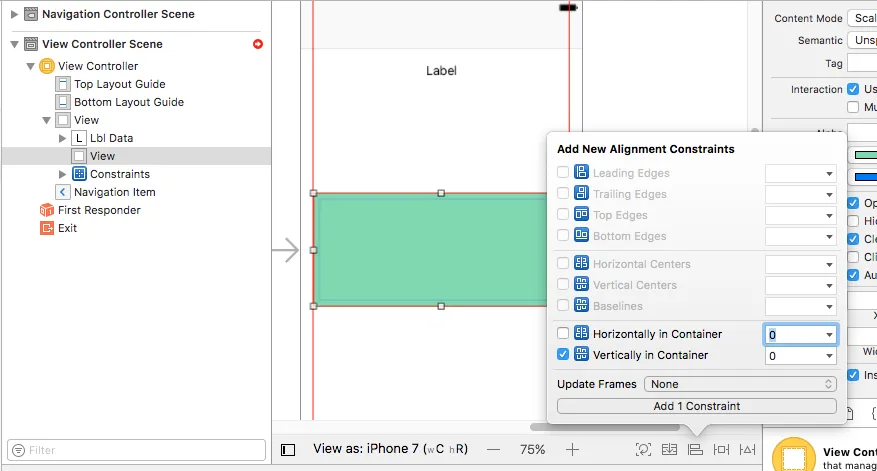
Task: Toggle the Interaction checkbox in the inspector
Action: click(853, 89)
